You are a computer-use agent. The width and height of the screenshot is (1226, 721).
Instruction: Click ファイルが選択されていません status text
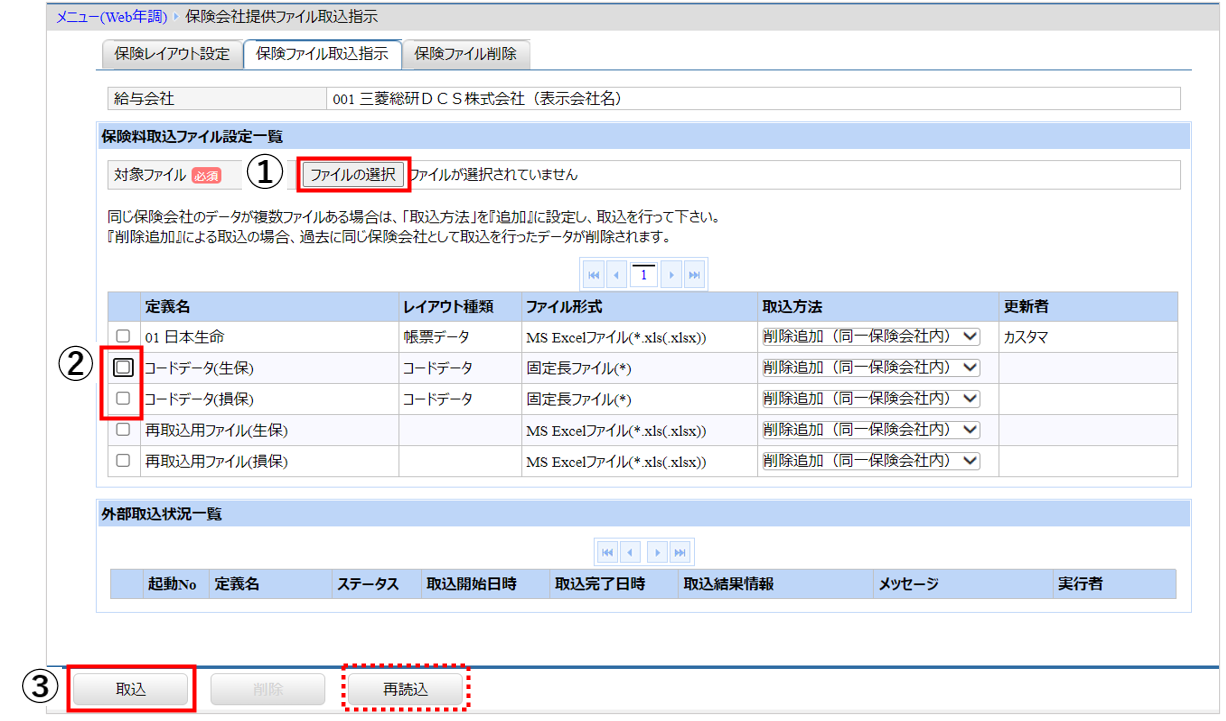(x=493, y=175)
